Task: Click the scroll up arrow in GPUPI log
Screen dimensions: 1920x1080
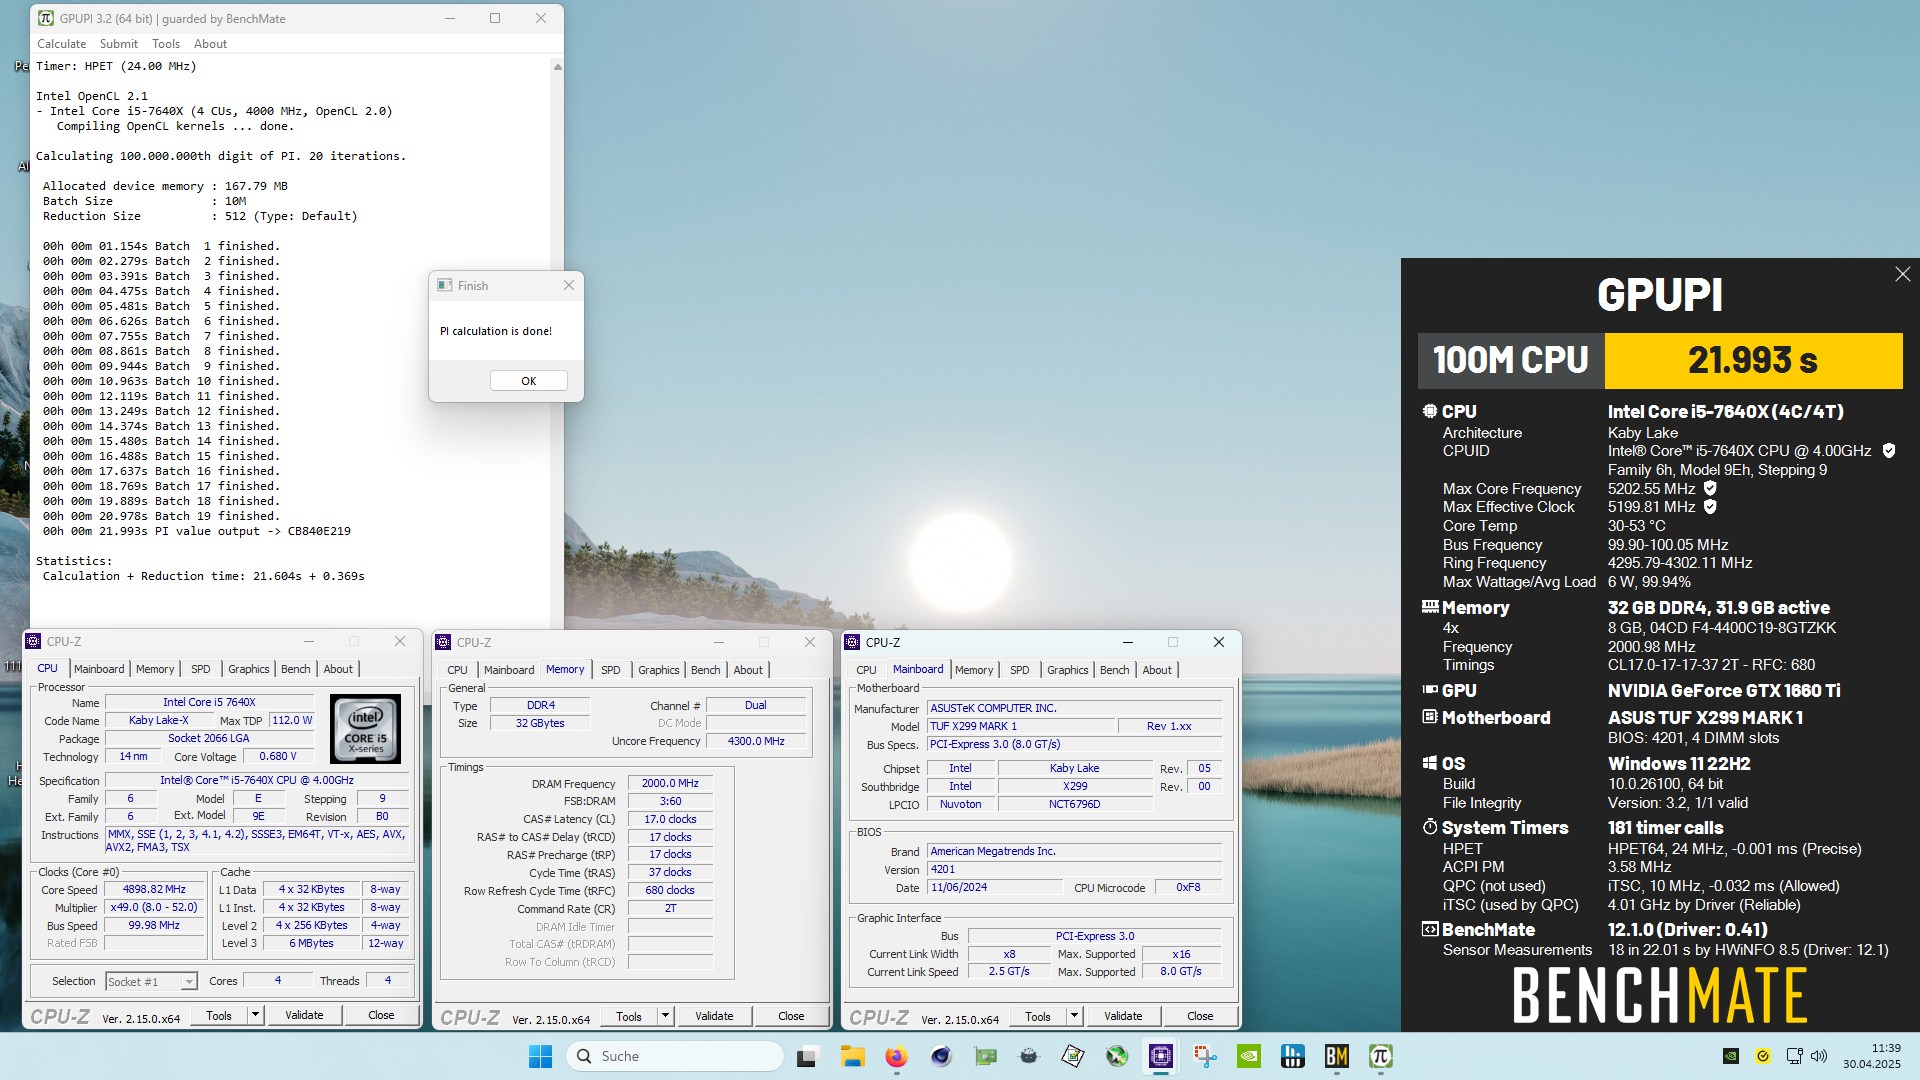Action: click(557, 67)
